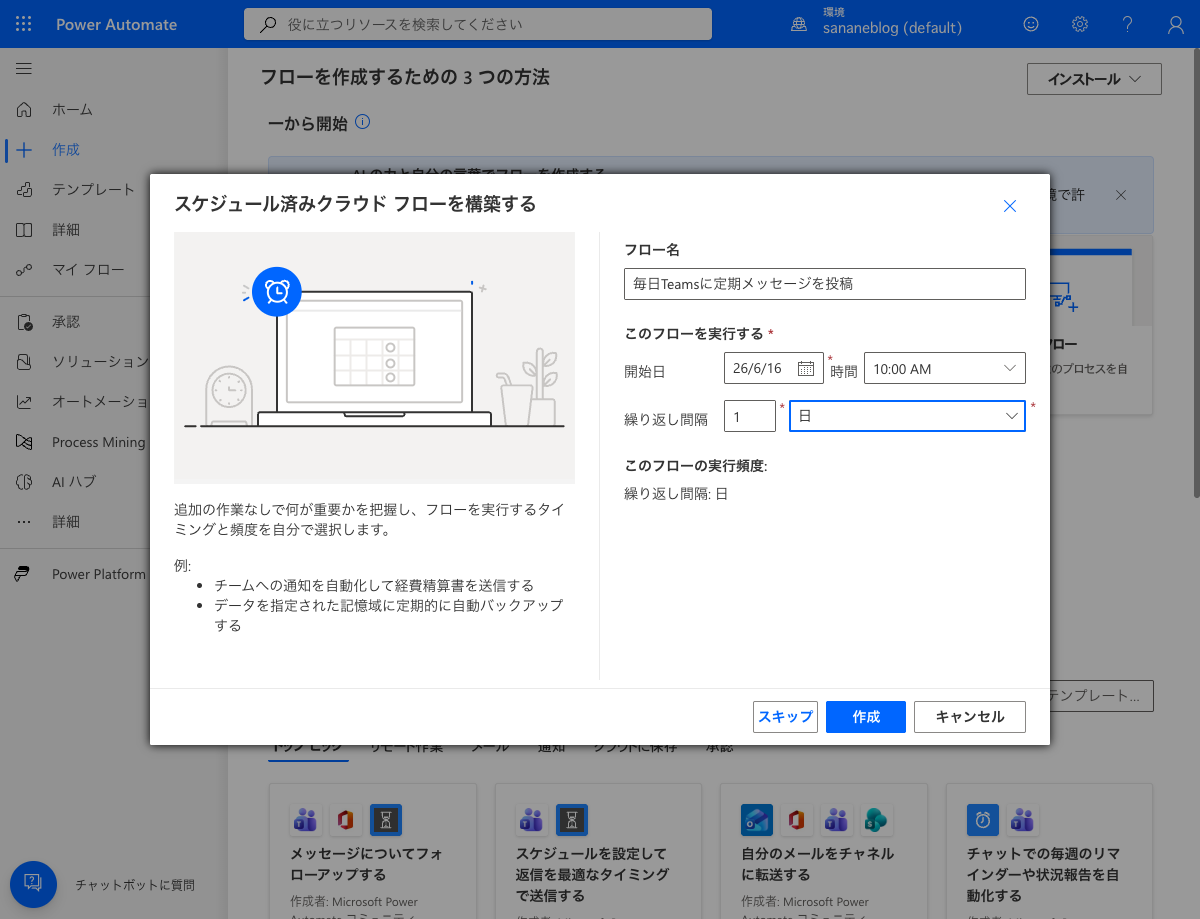Open the 時間 10:00 AM dropdown
The height and width of the screenshot is (919, 1200).
945,368
